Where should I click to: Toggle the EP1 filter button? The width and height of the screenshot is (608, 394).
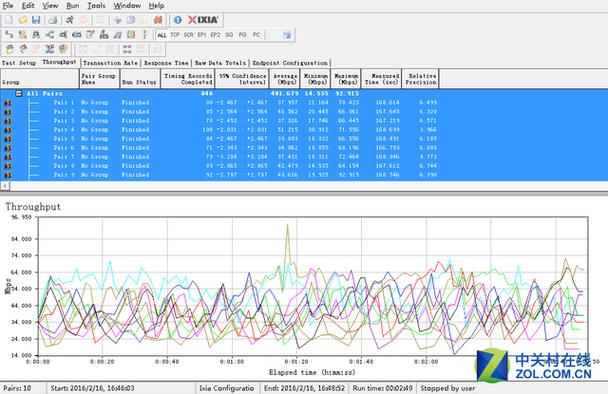tap(202, 35)
